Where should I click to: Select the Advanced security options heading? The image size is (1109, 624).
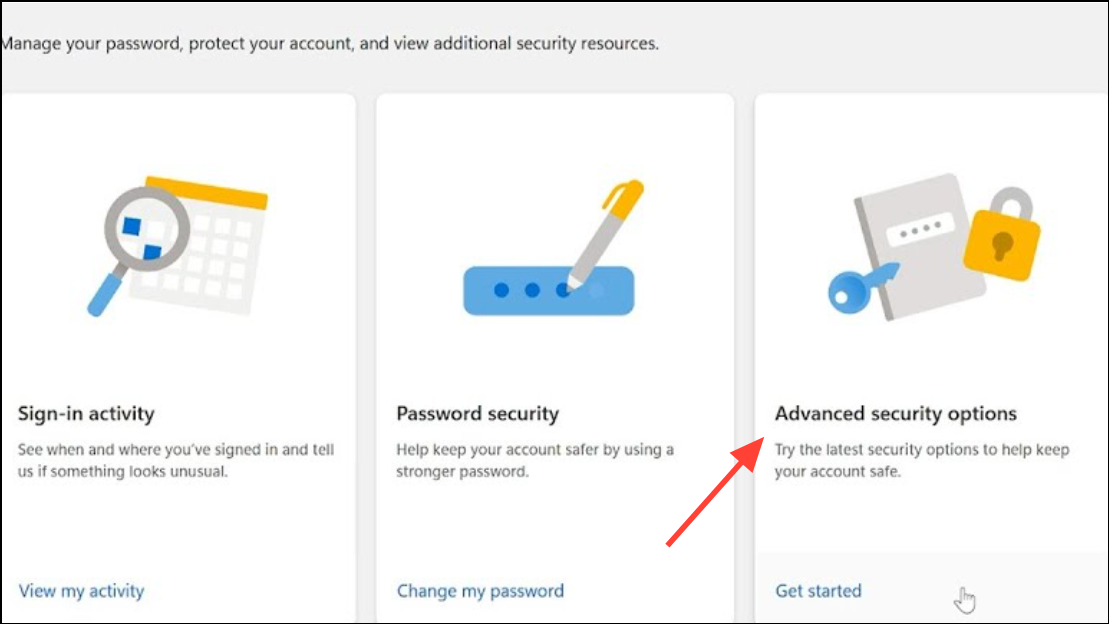(895, 413)
